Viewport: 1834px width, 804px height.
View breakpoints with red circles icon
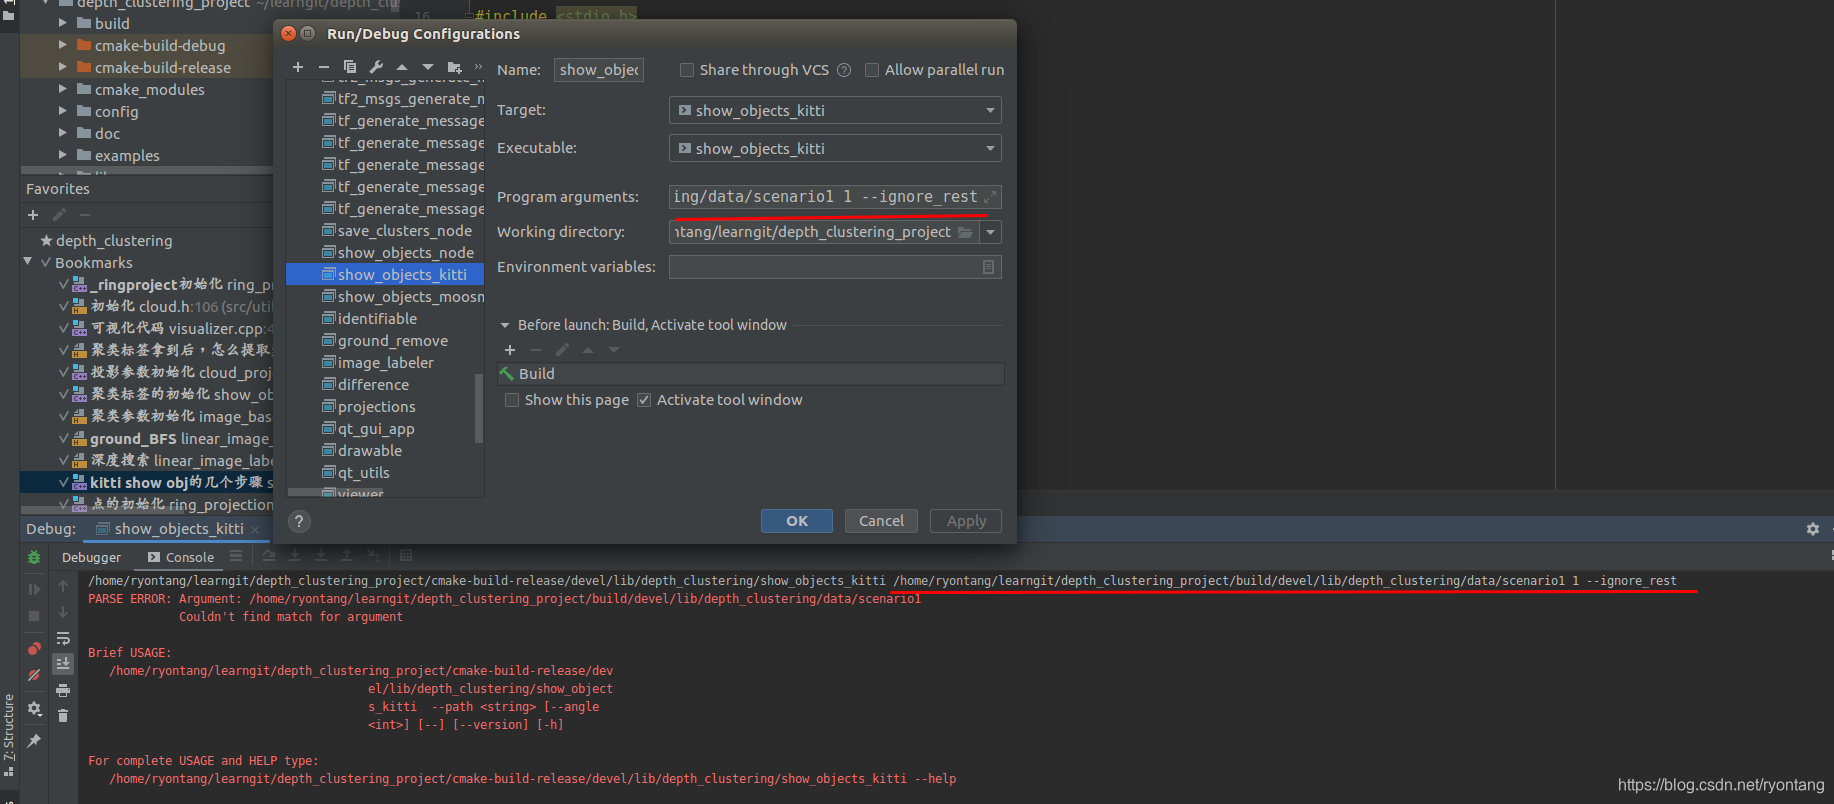(34, 648)
